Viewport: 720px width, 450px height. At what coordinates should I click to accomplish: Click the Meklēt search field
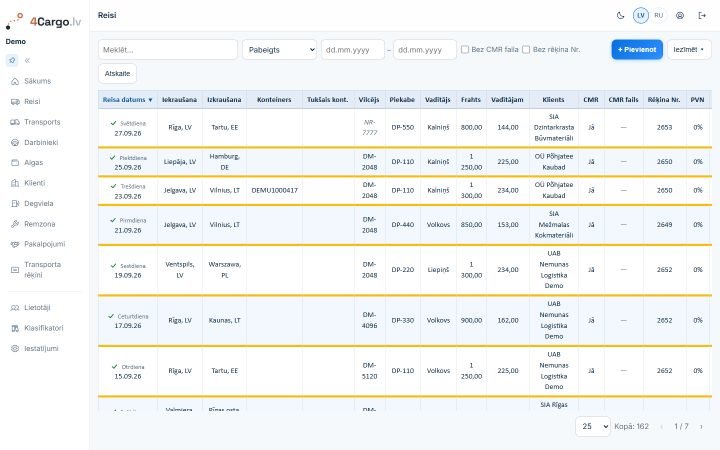[168, 50]
